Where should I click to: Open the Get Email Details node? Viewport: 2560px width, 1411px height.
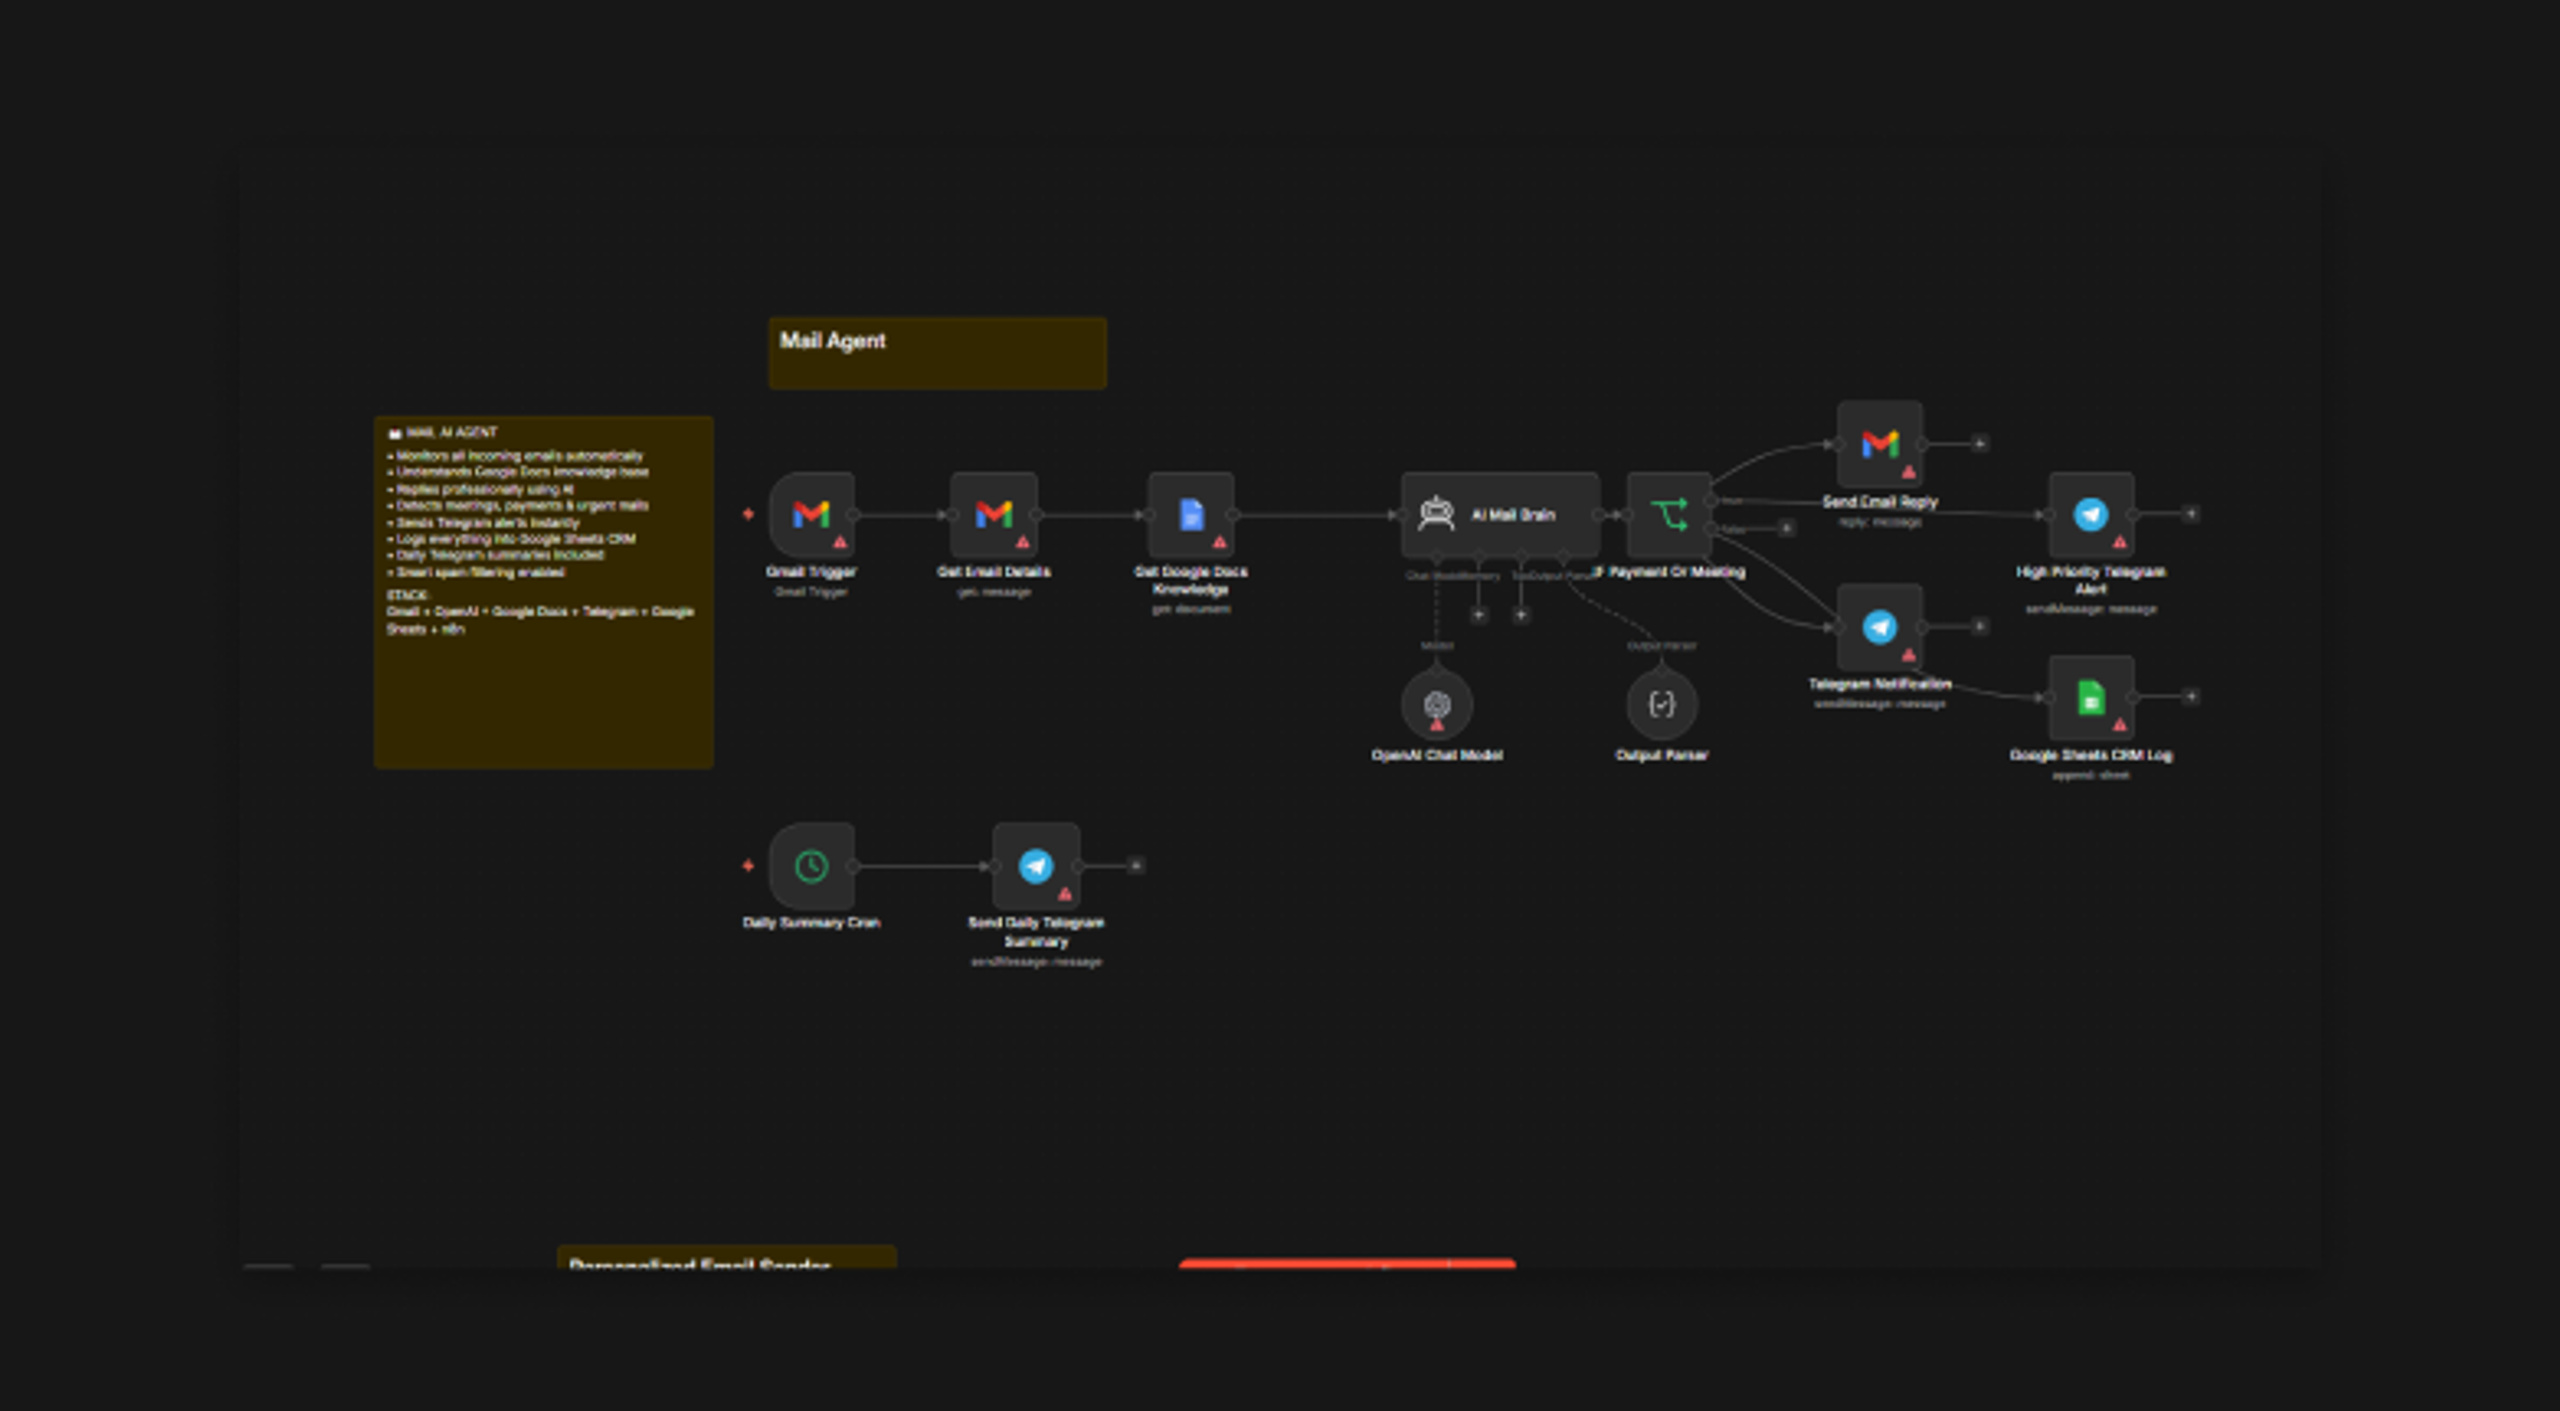click(x=993, y=515)
